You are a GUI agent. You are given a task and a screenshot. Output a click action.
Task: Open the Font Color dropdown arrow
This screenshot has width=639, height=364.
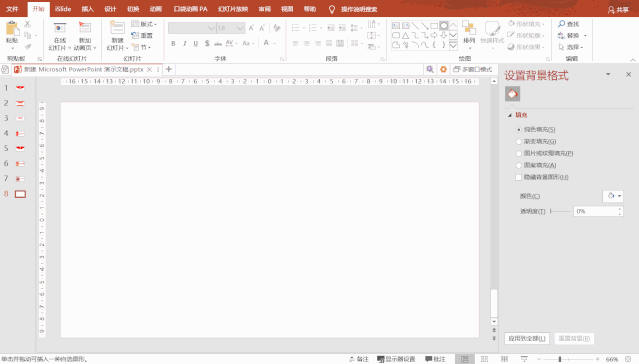[x=275, y=43]
